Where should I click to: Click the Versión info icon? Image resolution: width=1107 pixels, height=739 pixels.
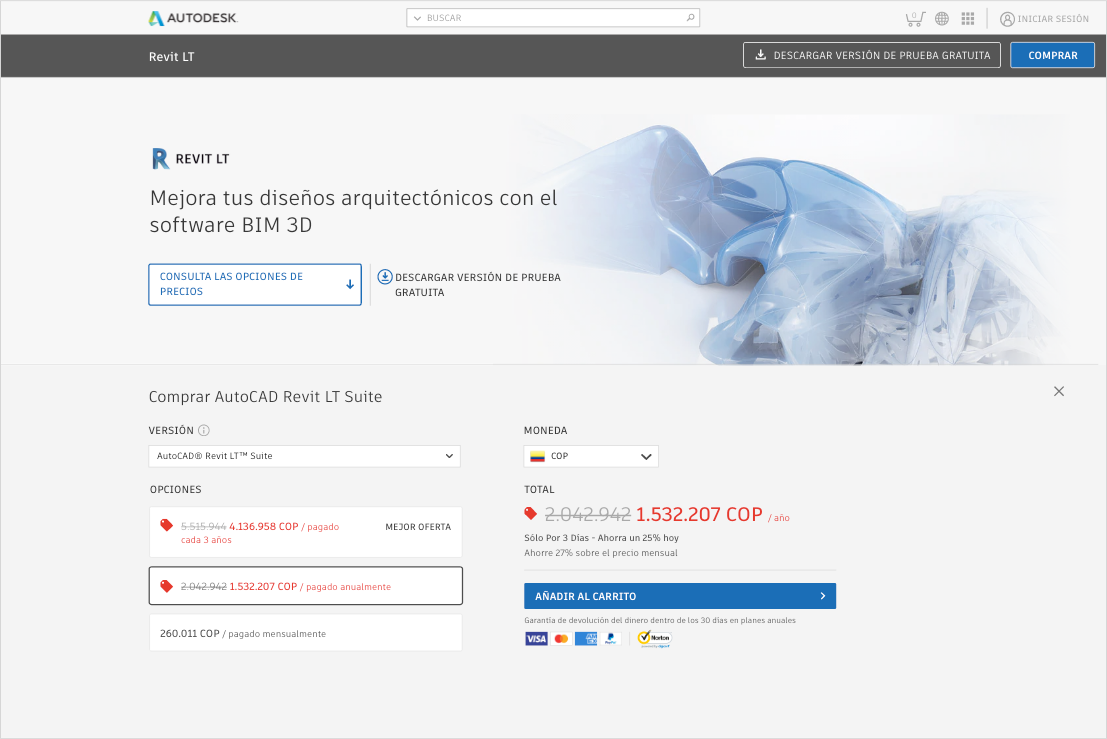click(204, 431)
